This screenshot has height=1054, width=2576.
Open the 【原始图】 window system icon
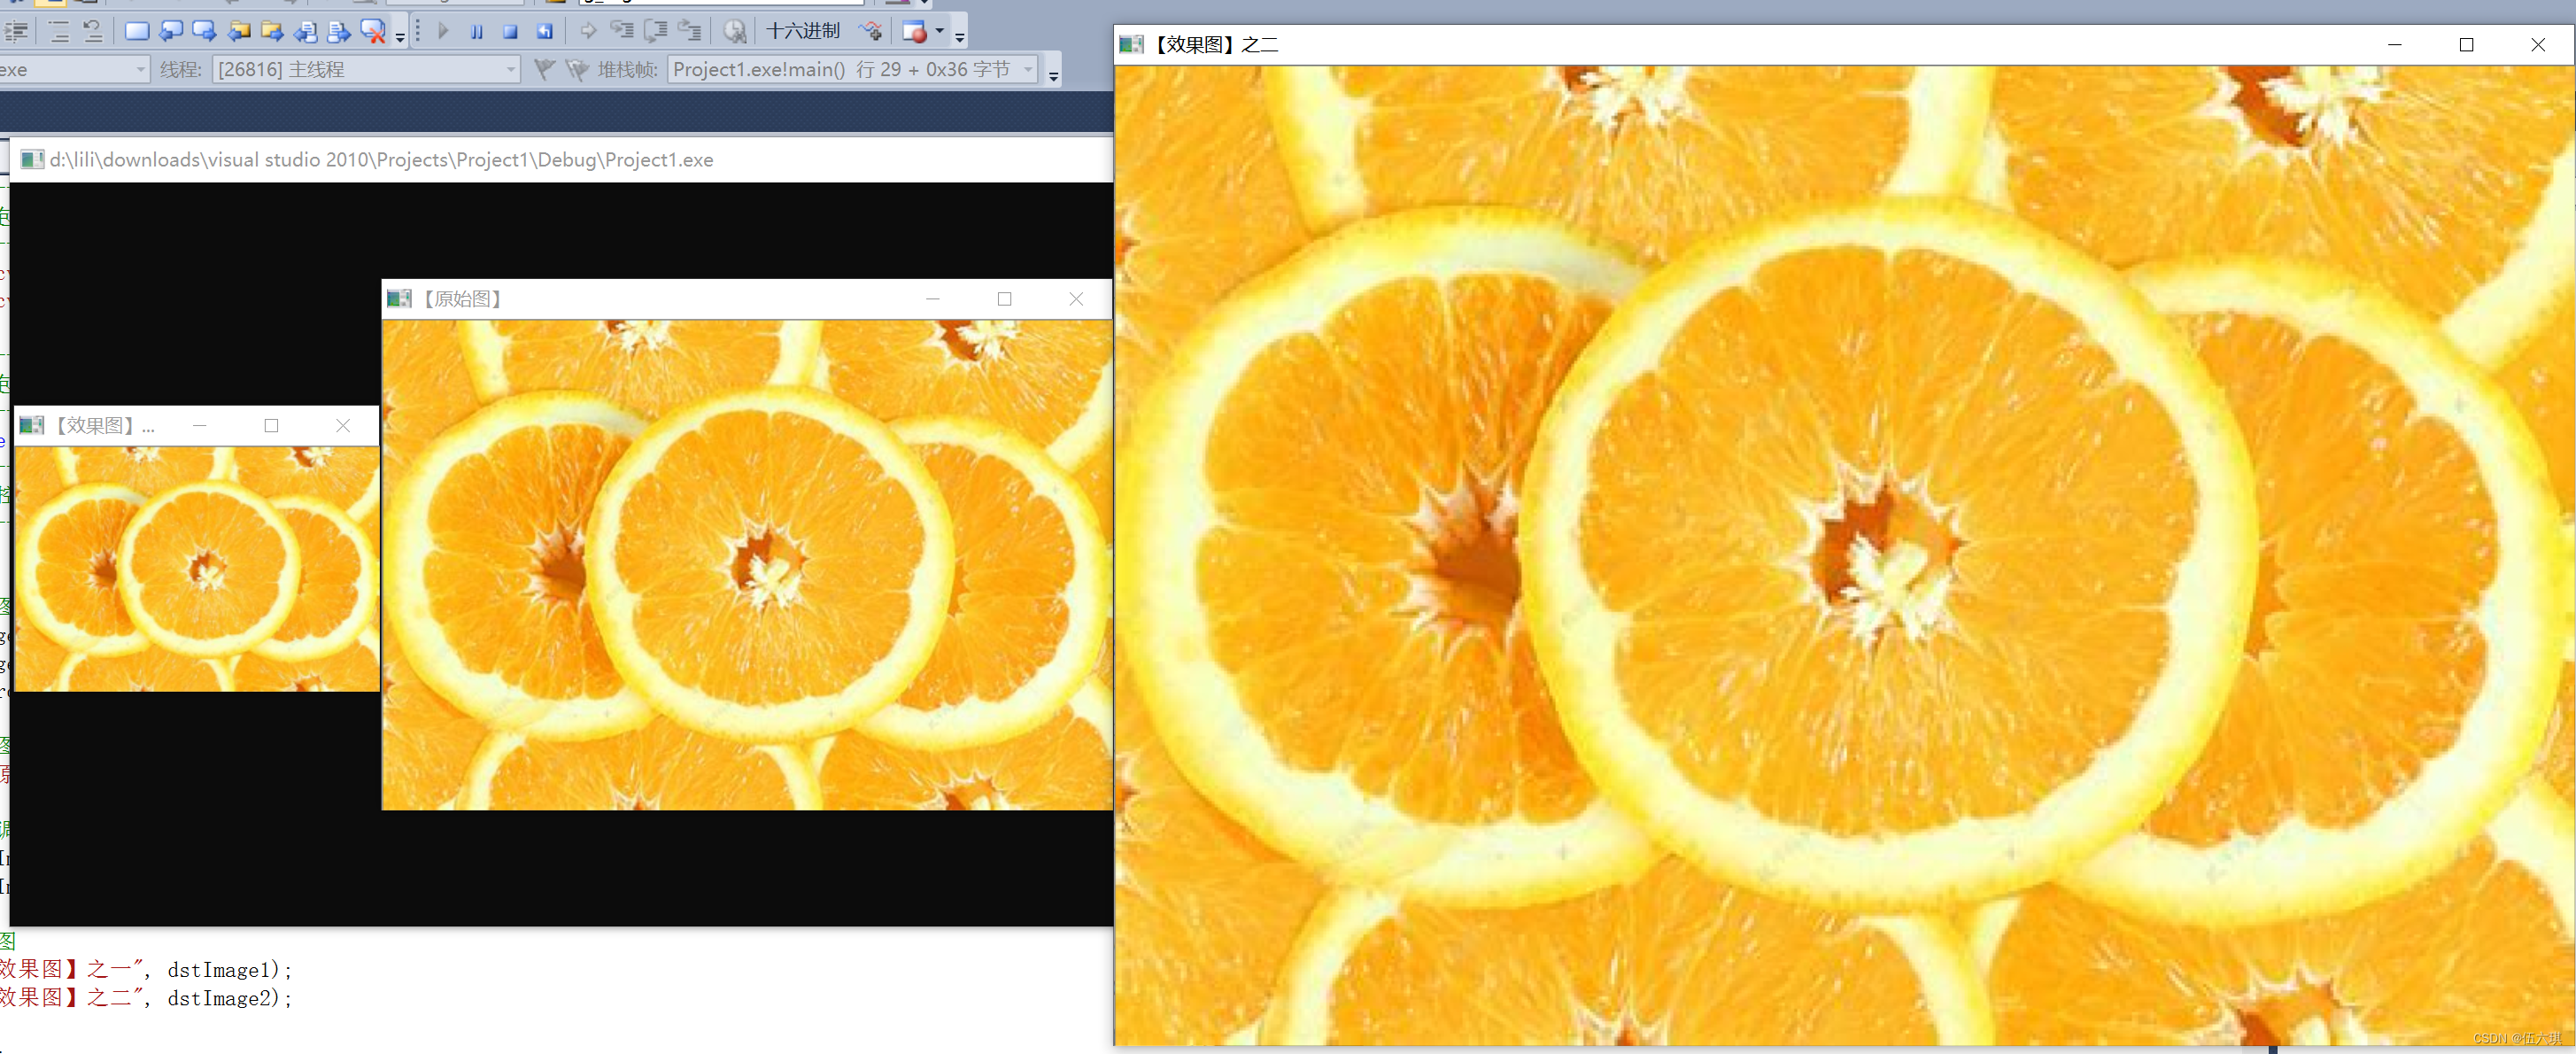(400, 299)
